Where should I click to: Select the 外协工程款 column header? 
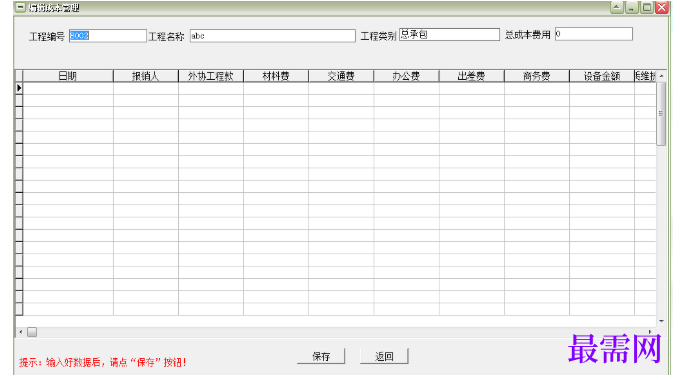(x=211, y=76)
